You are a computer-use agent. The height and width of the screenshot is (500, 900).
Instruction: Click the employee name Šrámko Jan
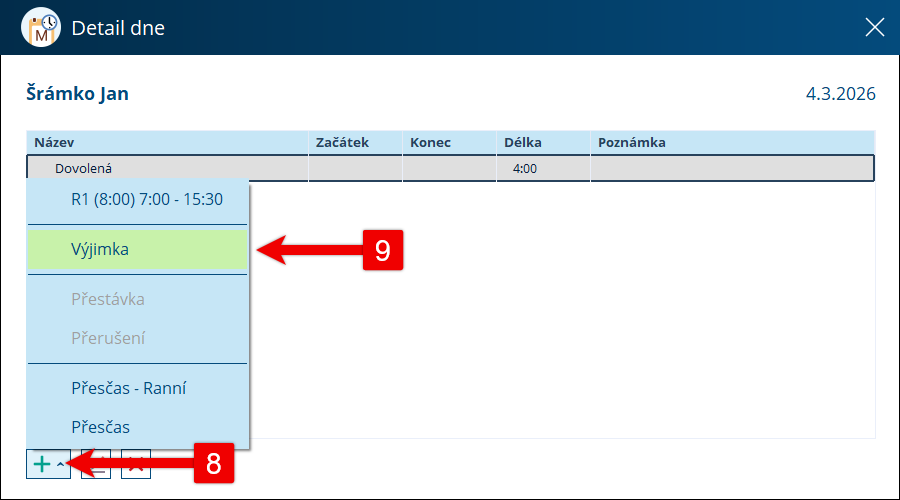tap(77, 94)
